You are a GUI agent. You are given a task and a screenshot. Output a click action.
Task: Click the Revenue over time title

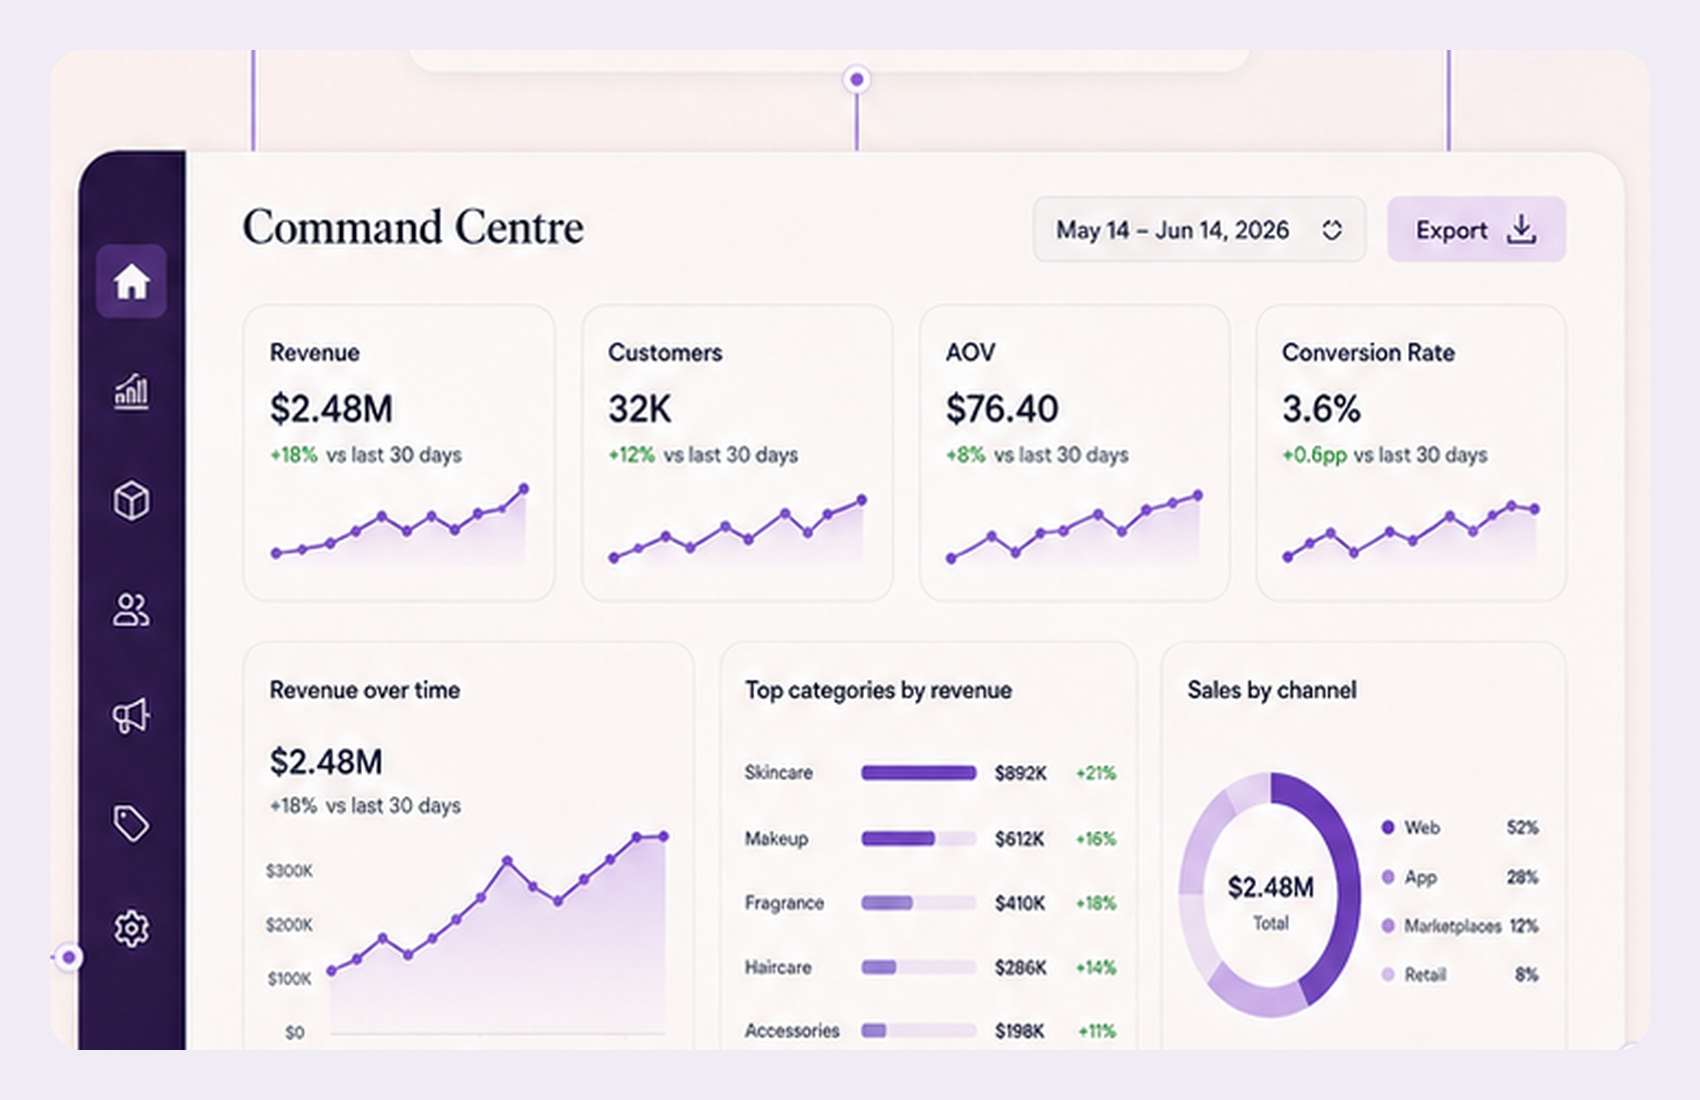(x=365, y=690)
